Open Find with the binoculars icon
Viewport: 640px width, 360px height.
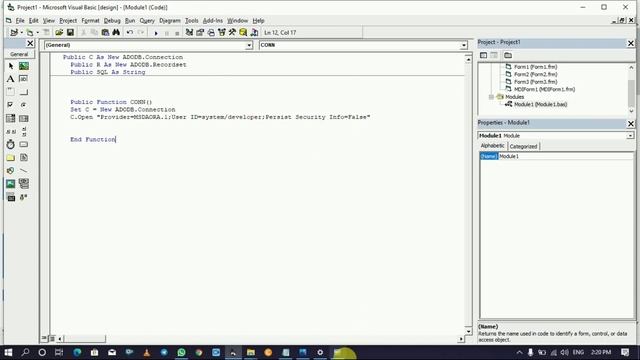(x=116, y=33)
